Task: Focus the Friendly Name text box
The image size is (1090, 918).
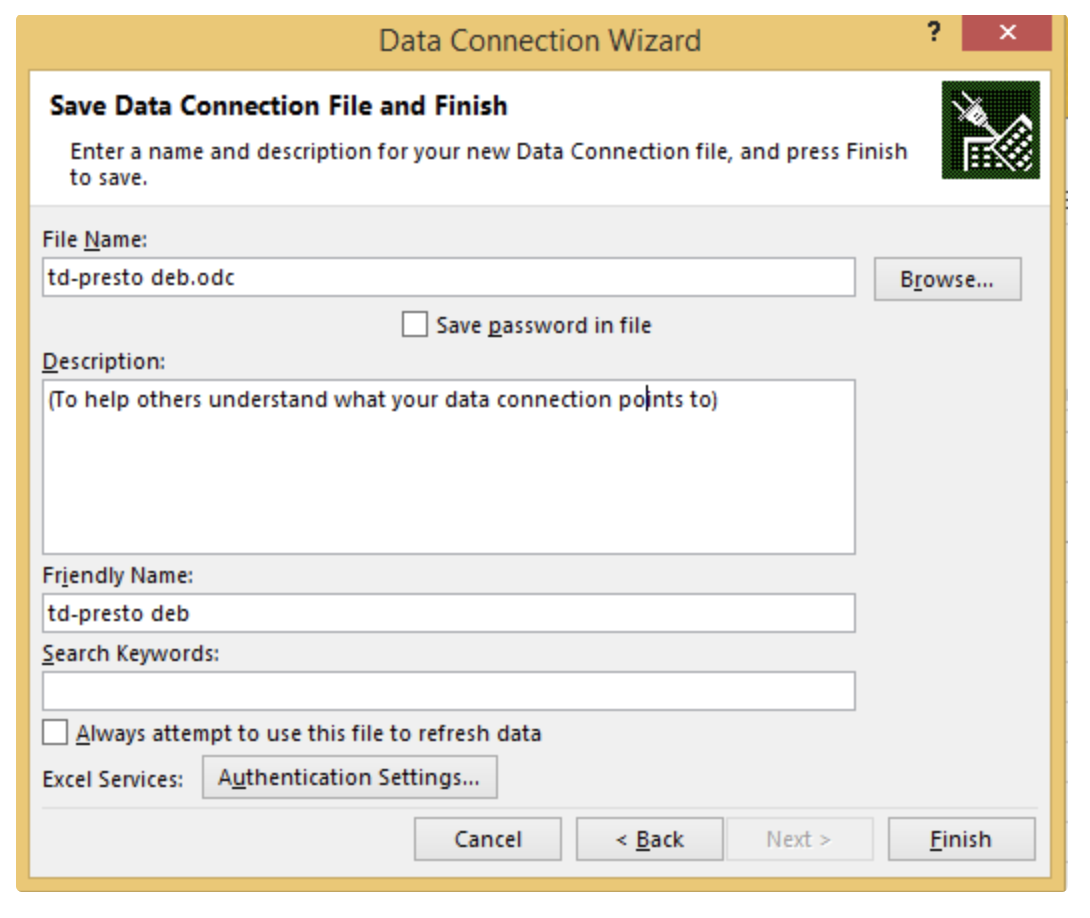Action: pos(448,613)
